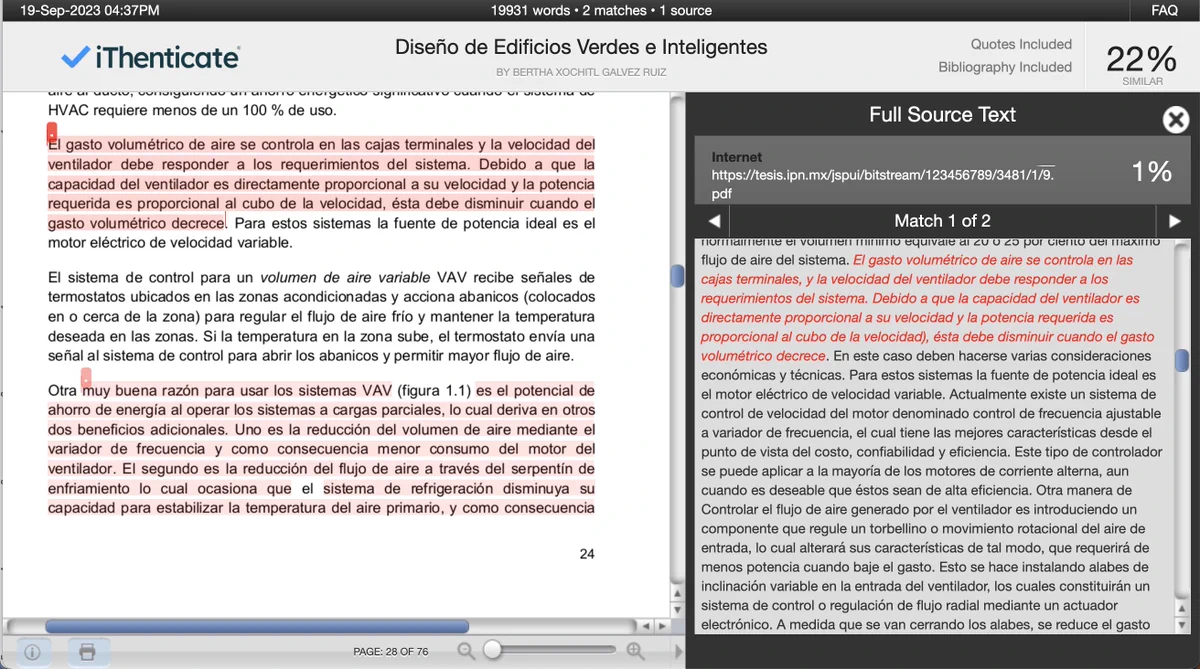Click 'PAGE: 28 OF 76' indicator
This screenshot has width=1200, height=669.
click(391, 652)
